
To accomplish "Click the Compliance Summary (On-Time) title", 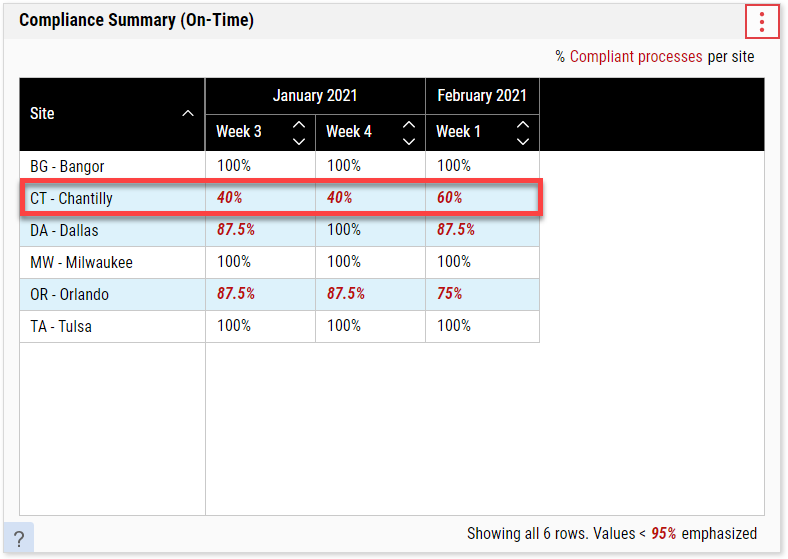I will (136, 21).
